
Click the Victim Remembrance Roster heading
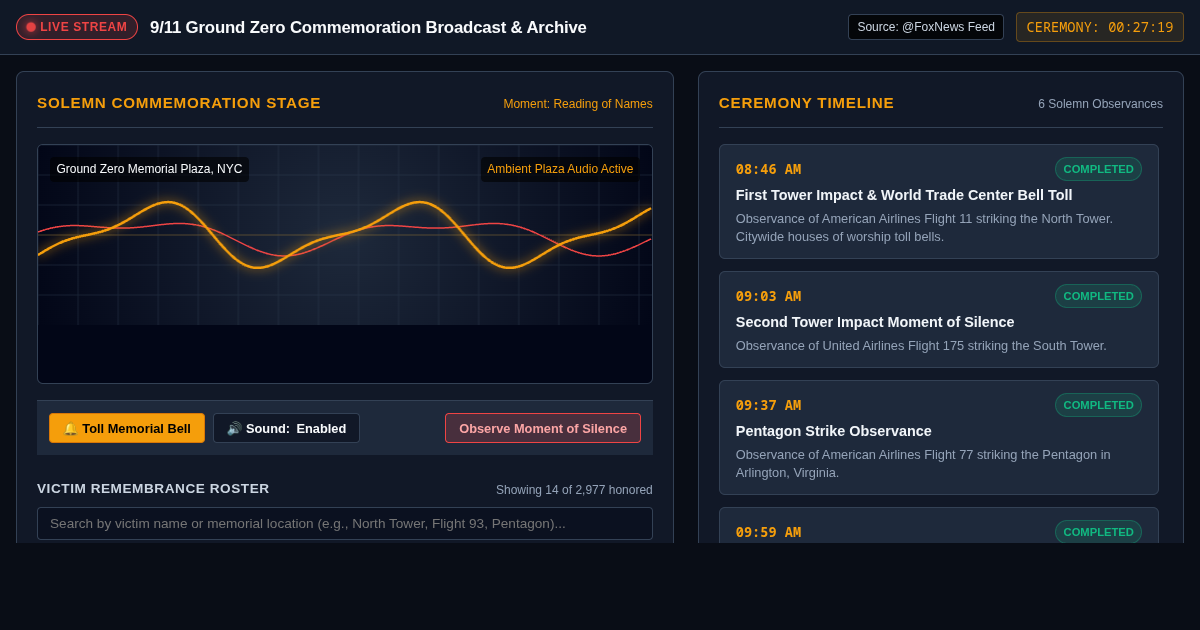[x=153, y=489]
